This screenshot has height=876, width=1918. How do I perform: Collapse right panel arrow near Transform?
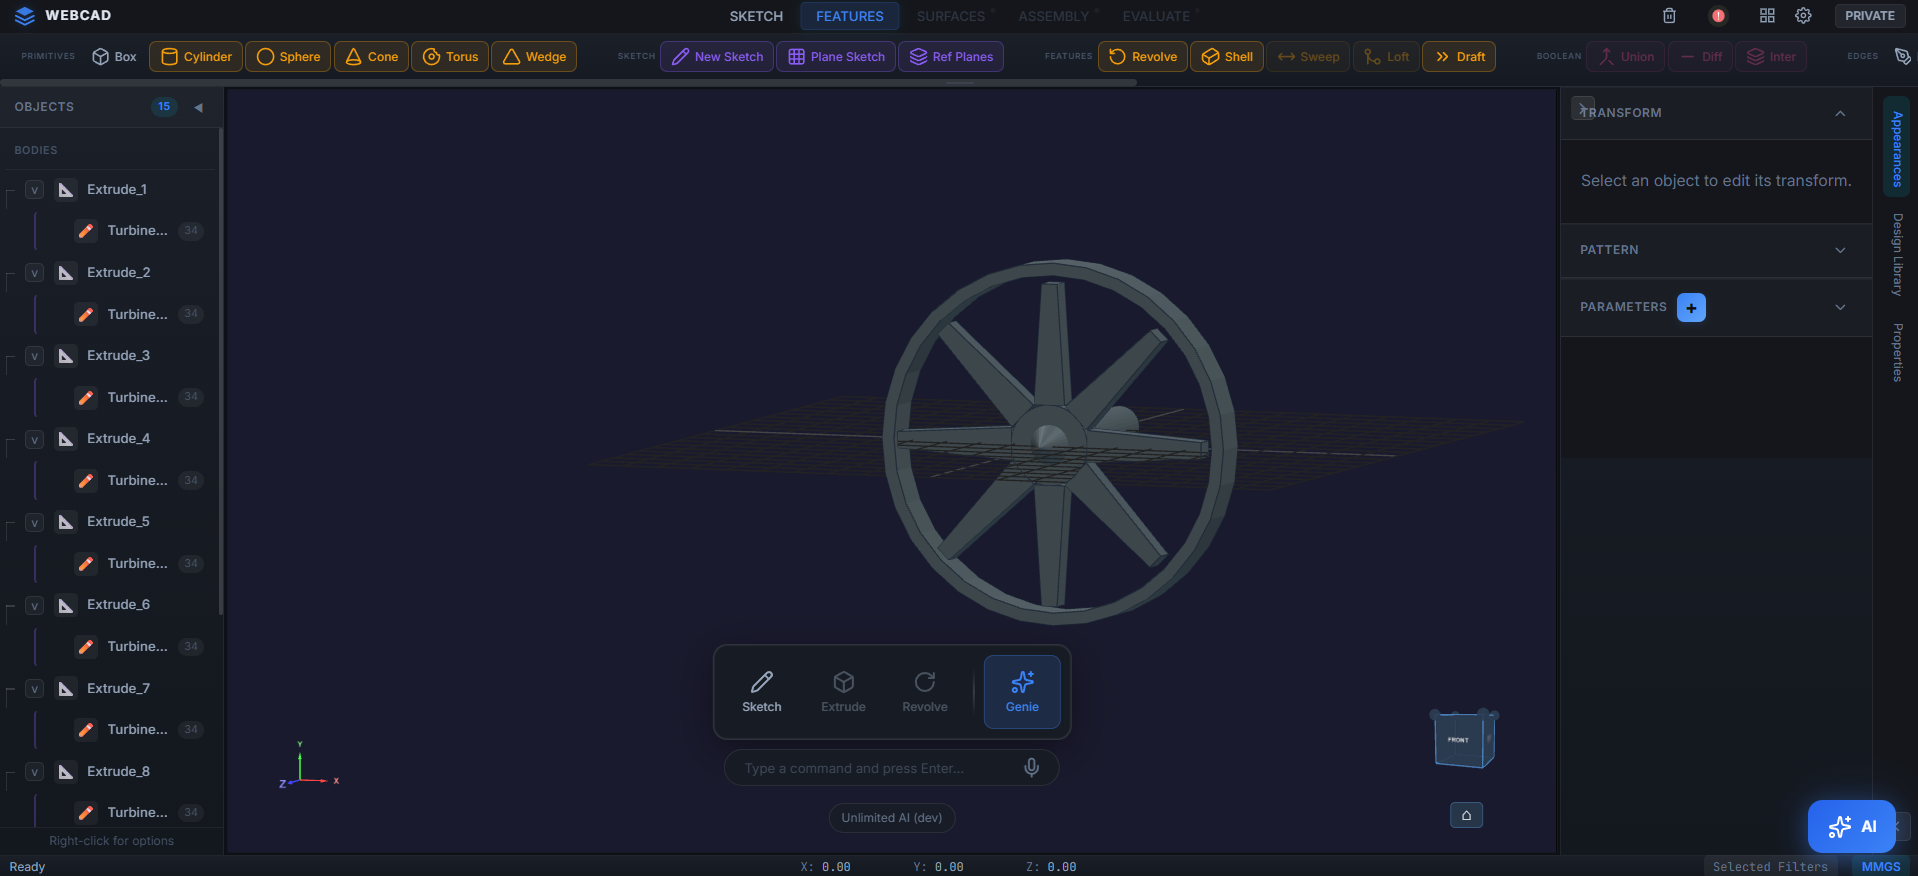pos(1582,107)
